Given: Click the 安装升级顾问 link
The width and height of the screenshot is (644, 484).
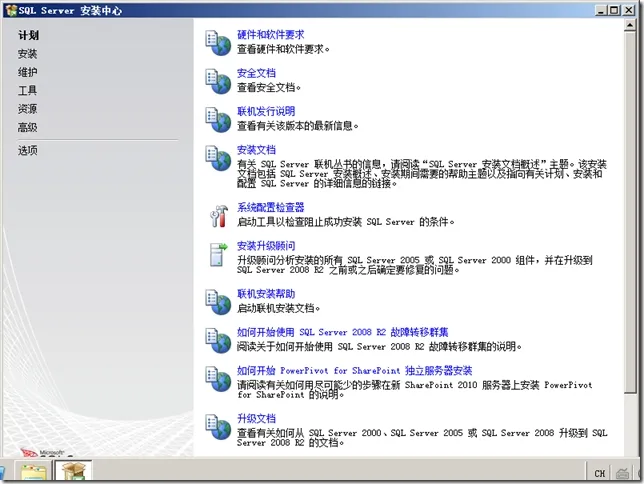Looking at the screenshot, I should [266, 246].
